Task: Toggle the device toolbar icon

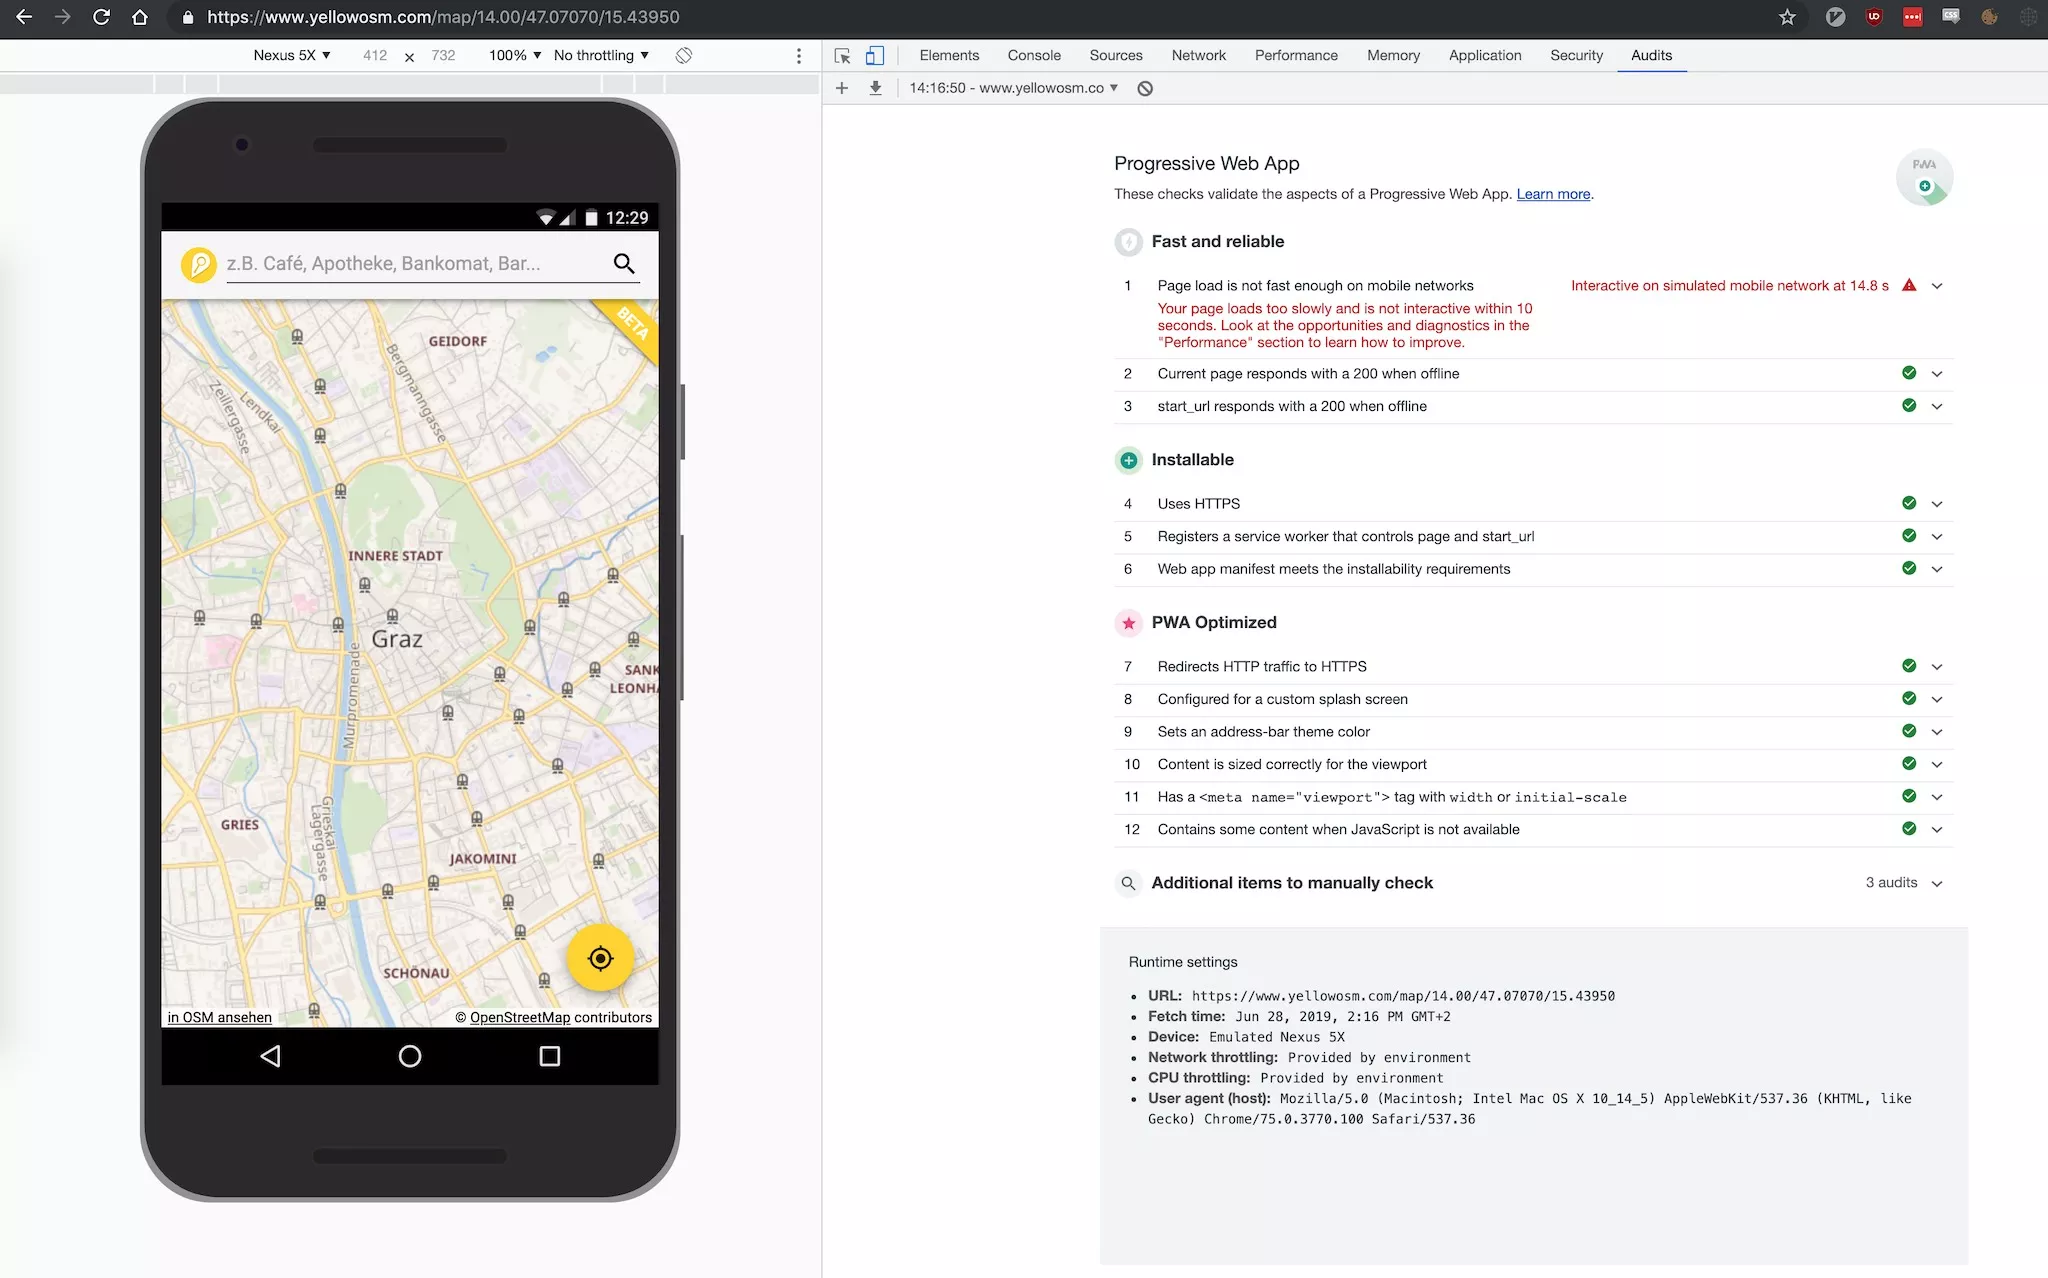Action: pyautogui.click(x=875, y=56)
